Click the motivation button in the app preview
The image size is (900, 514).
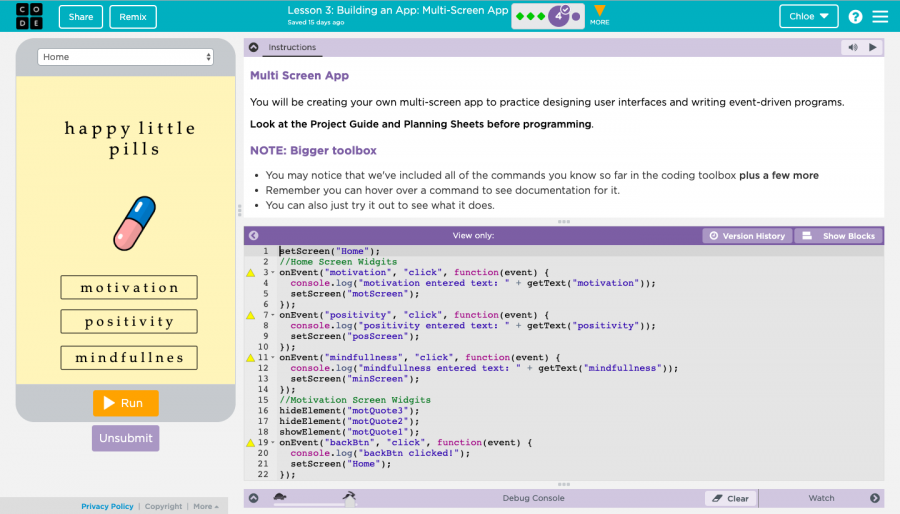(x=129, y=287)
